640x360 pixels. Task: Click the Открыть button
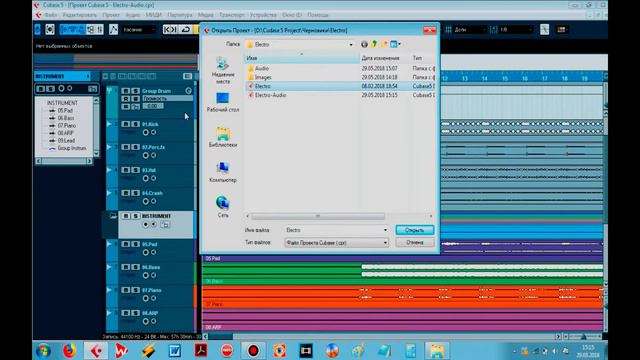[415, 230]
